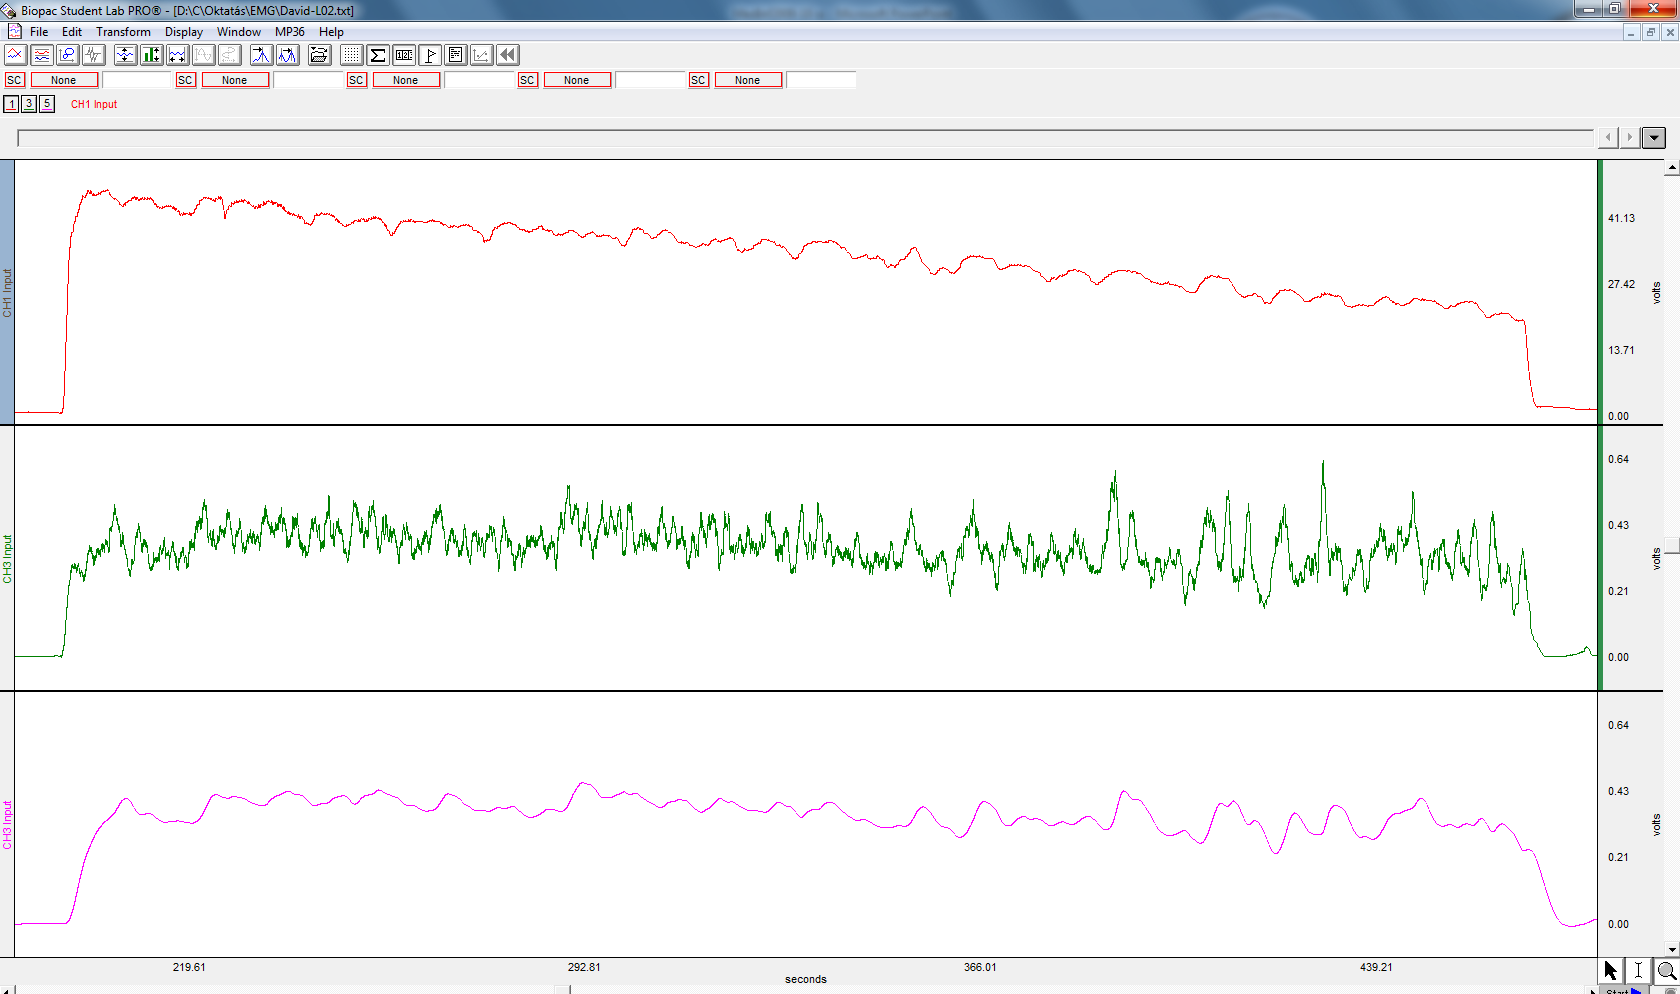
Task: Click the 292.81 horizontal time value
Action: pos(584,967)
